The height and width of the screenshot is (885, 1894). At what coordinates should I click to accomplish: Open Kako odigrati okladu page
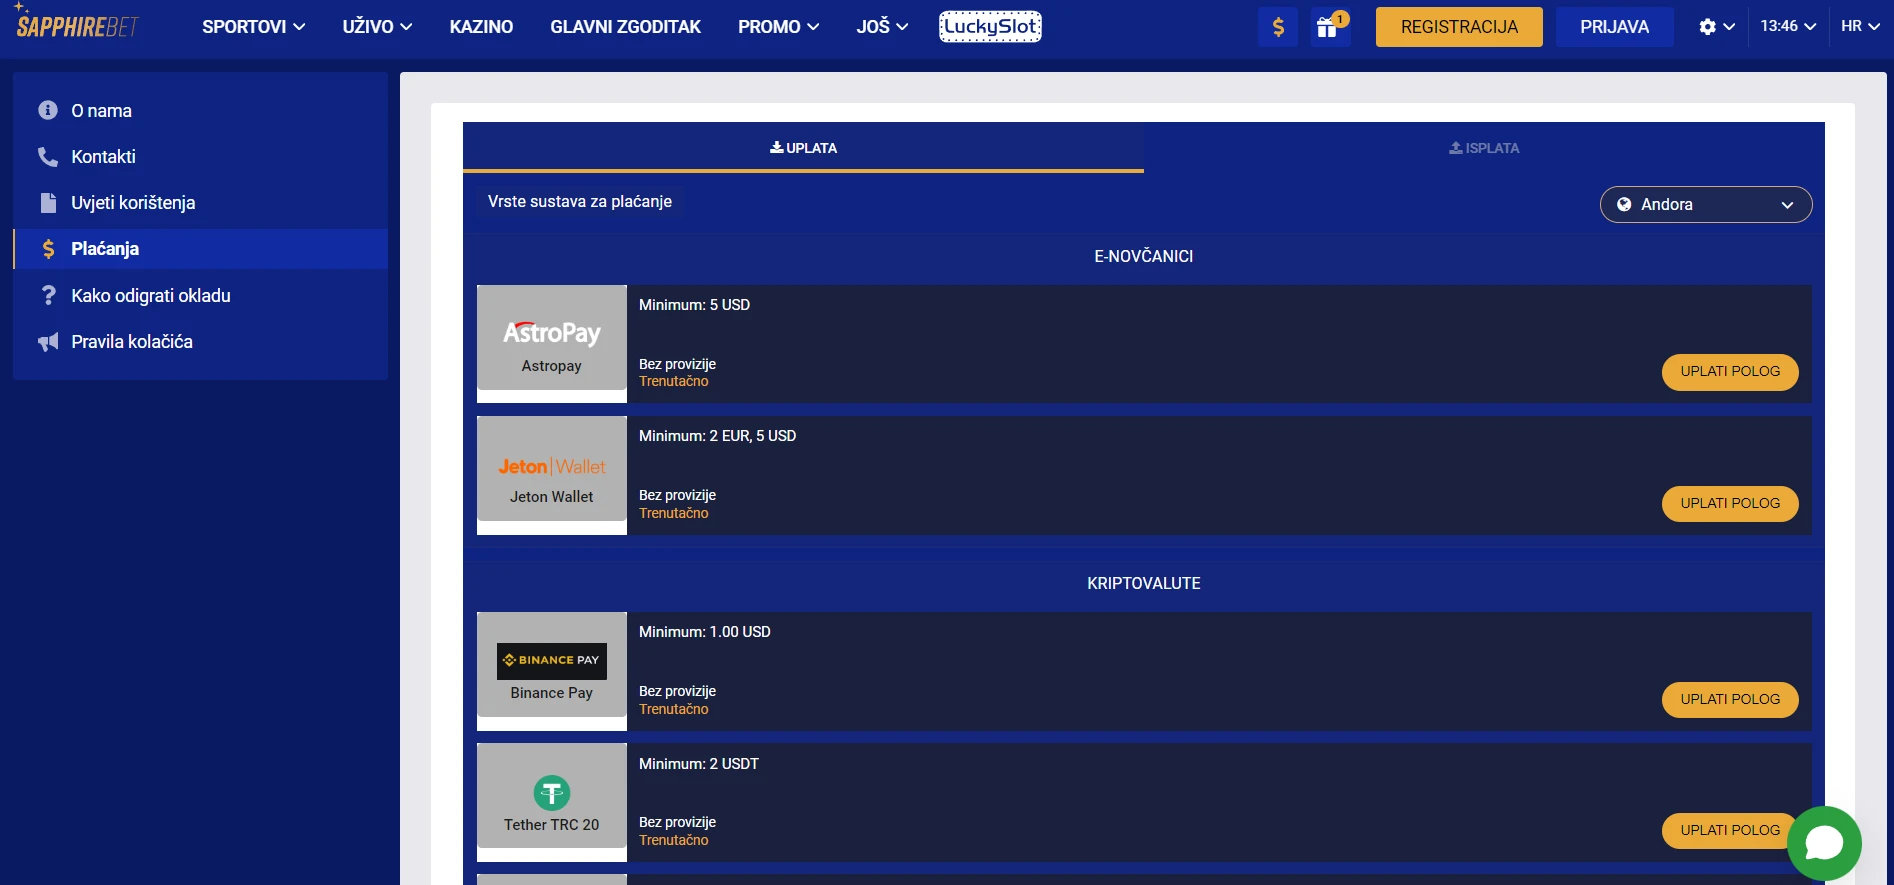tap(151, 295)
